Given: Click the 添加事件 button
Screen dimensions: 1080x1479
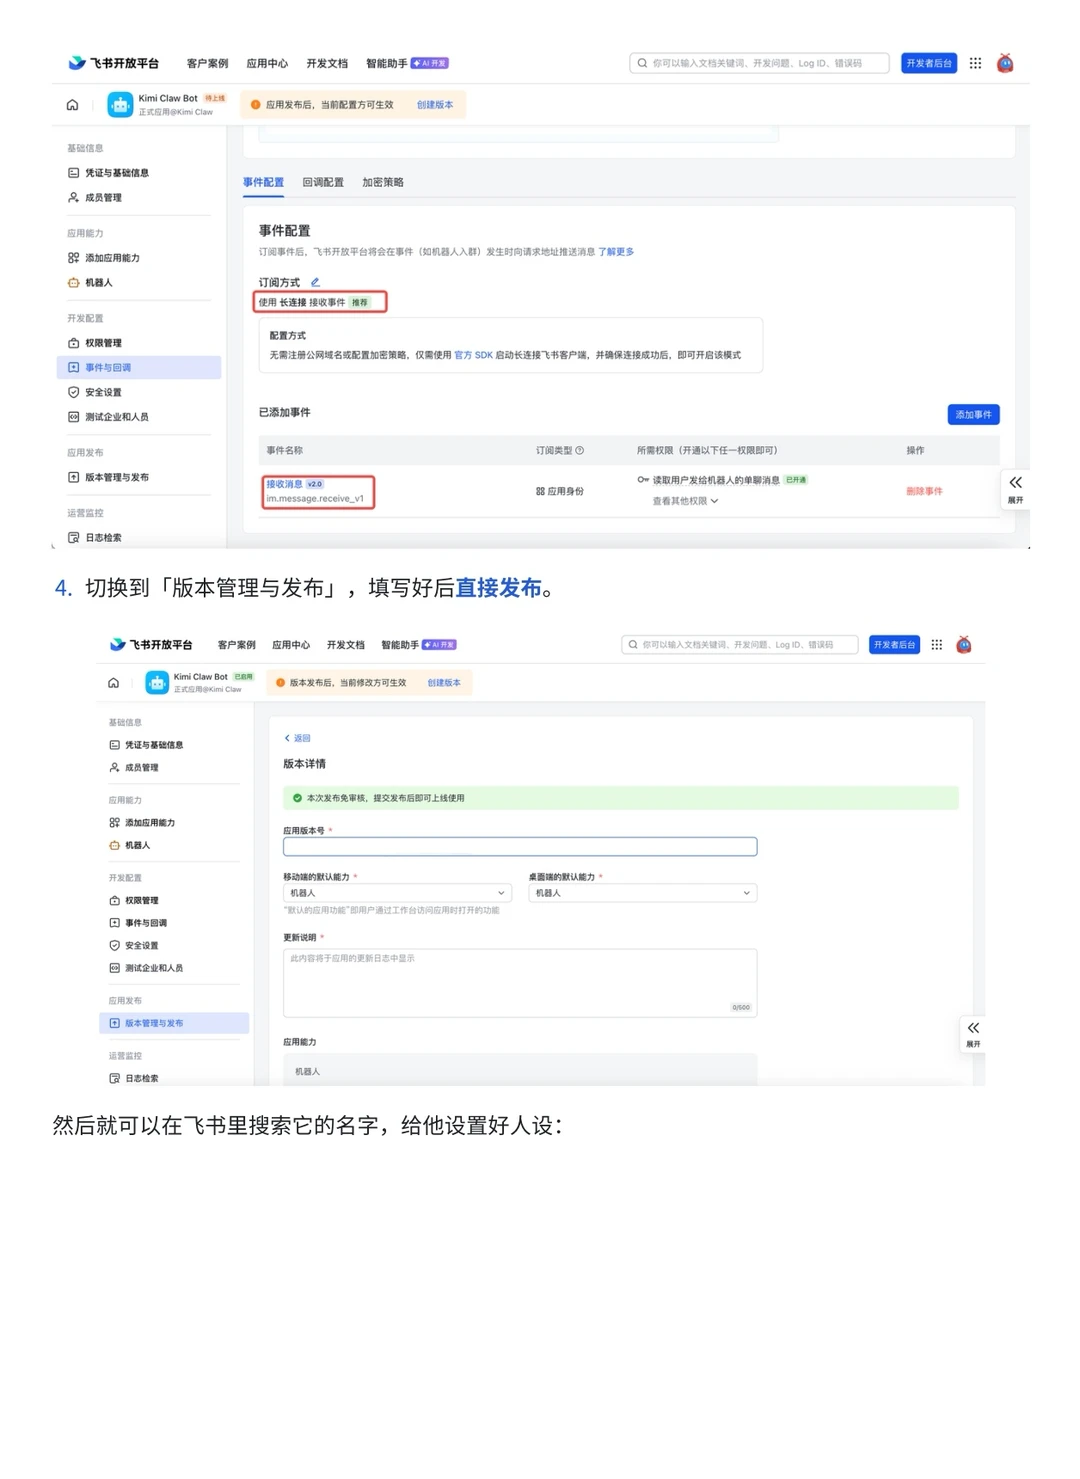Looking at the screenshot, I should pyautogui.click(x=973, y=414).
